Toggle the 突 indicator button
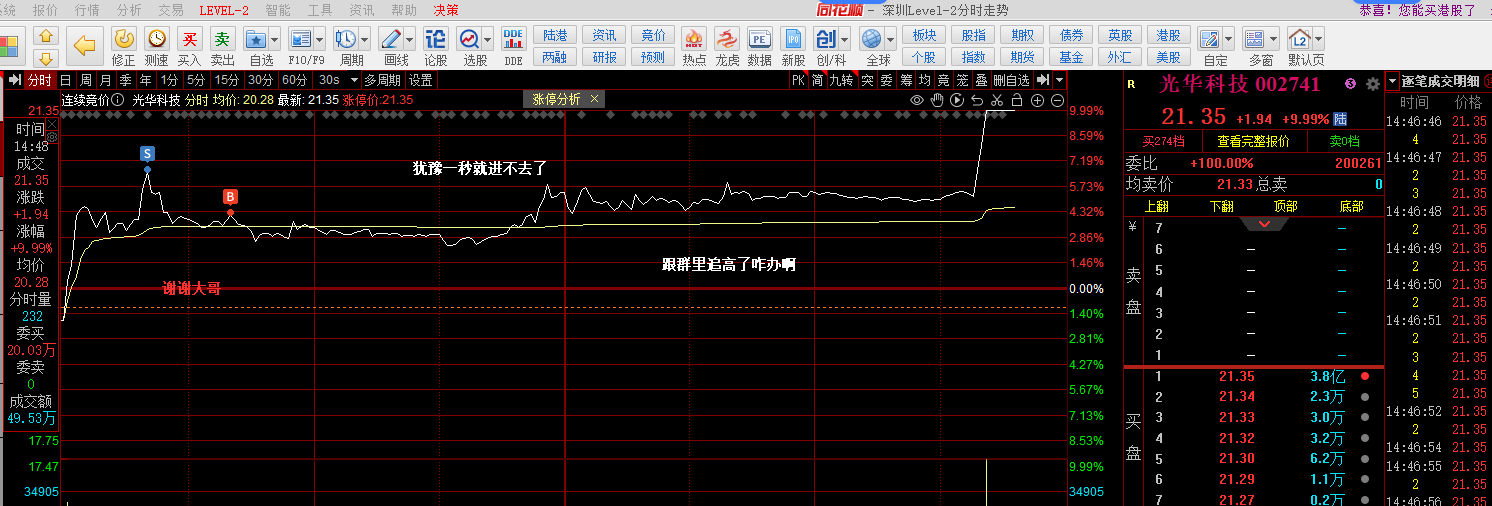 868,80
